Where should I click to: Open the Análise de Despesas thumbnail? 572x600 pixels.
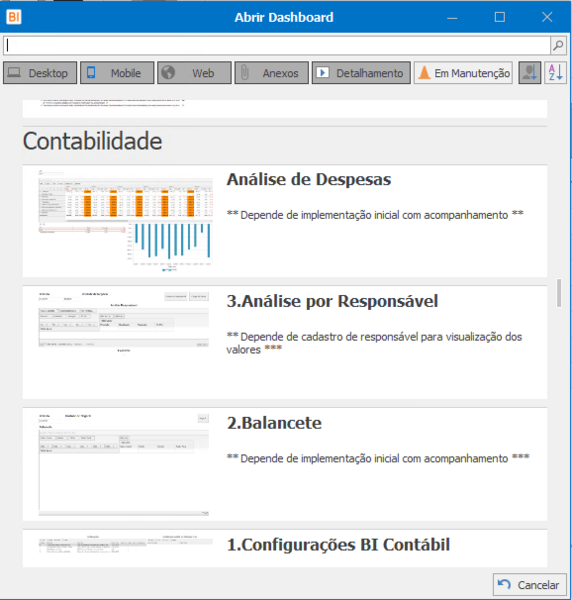(x=125, y=220)
